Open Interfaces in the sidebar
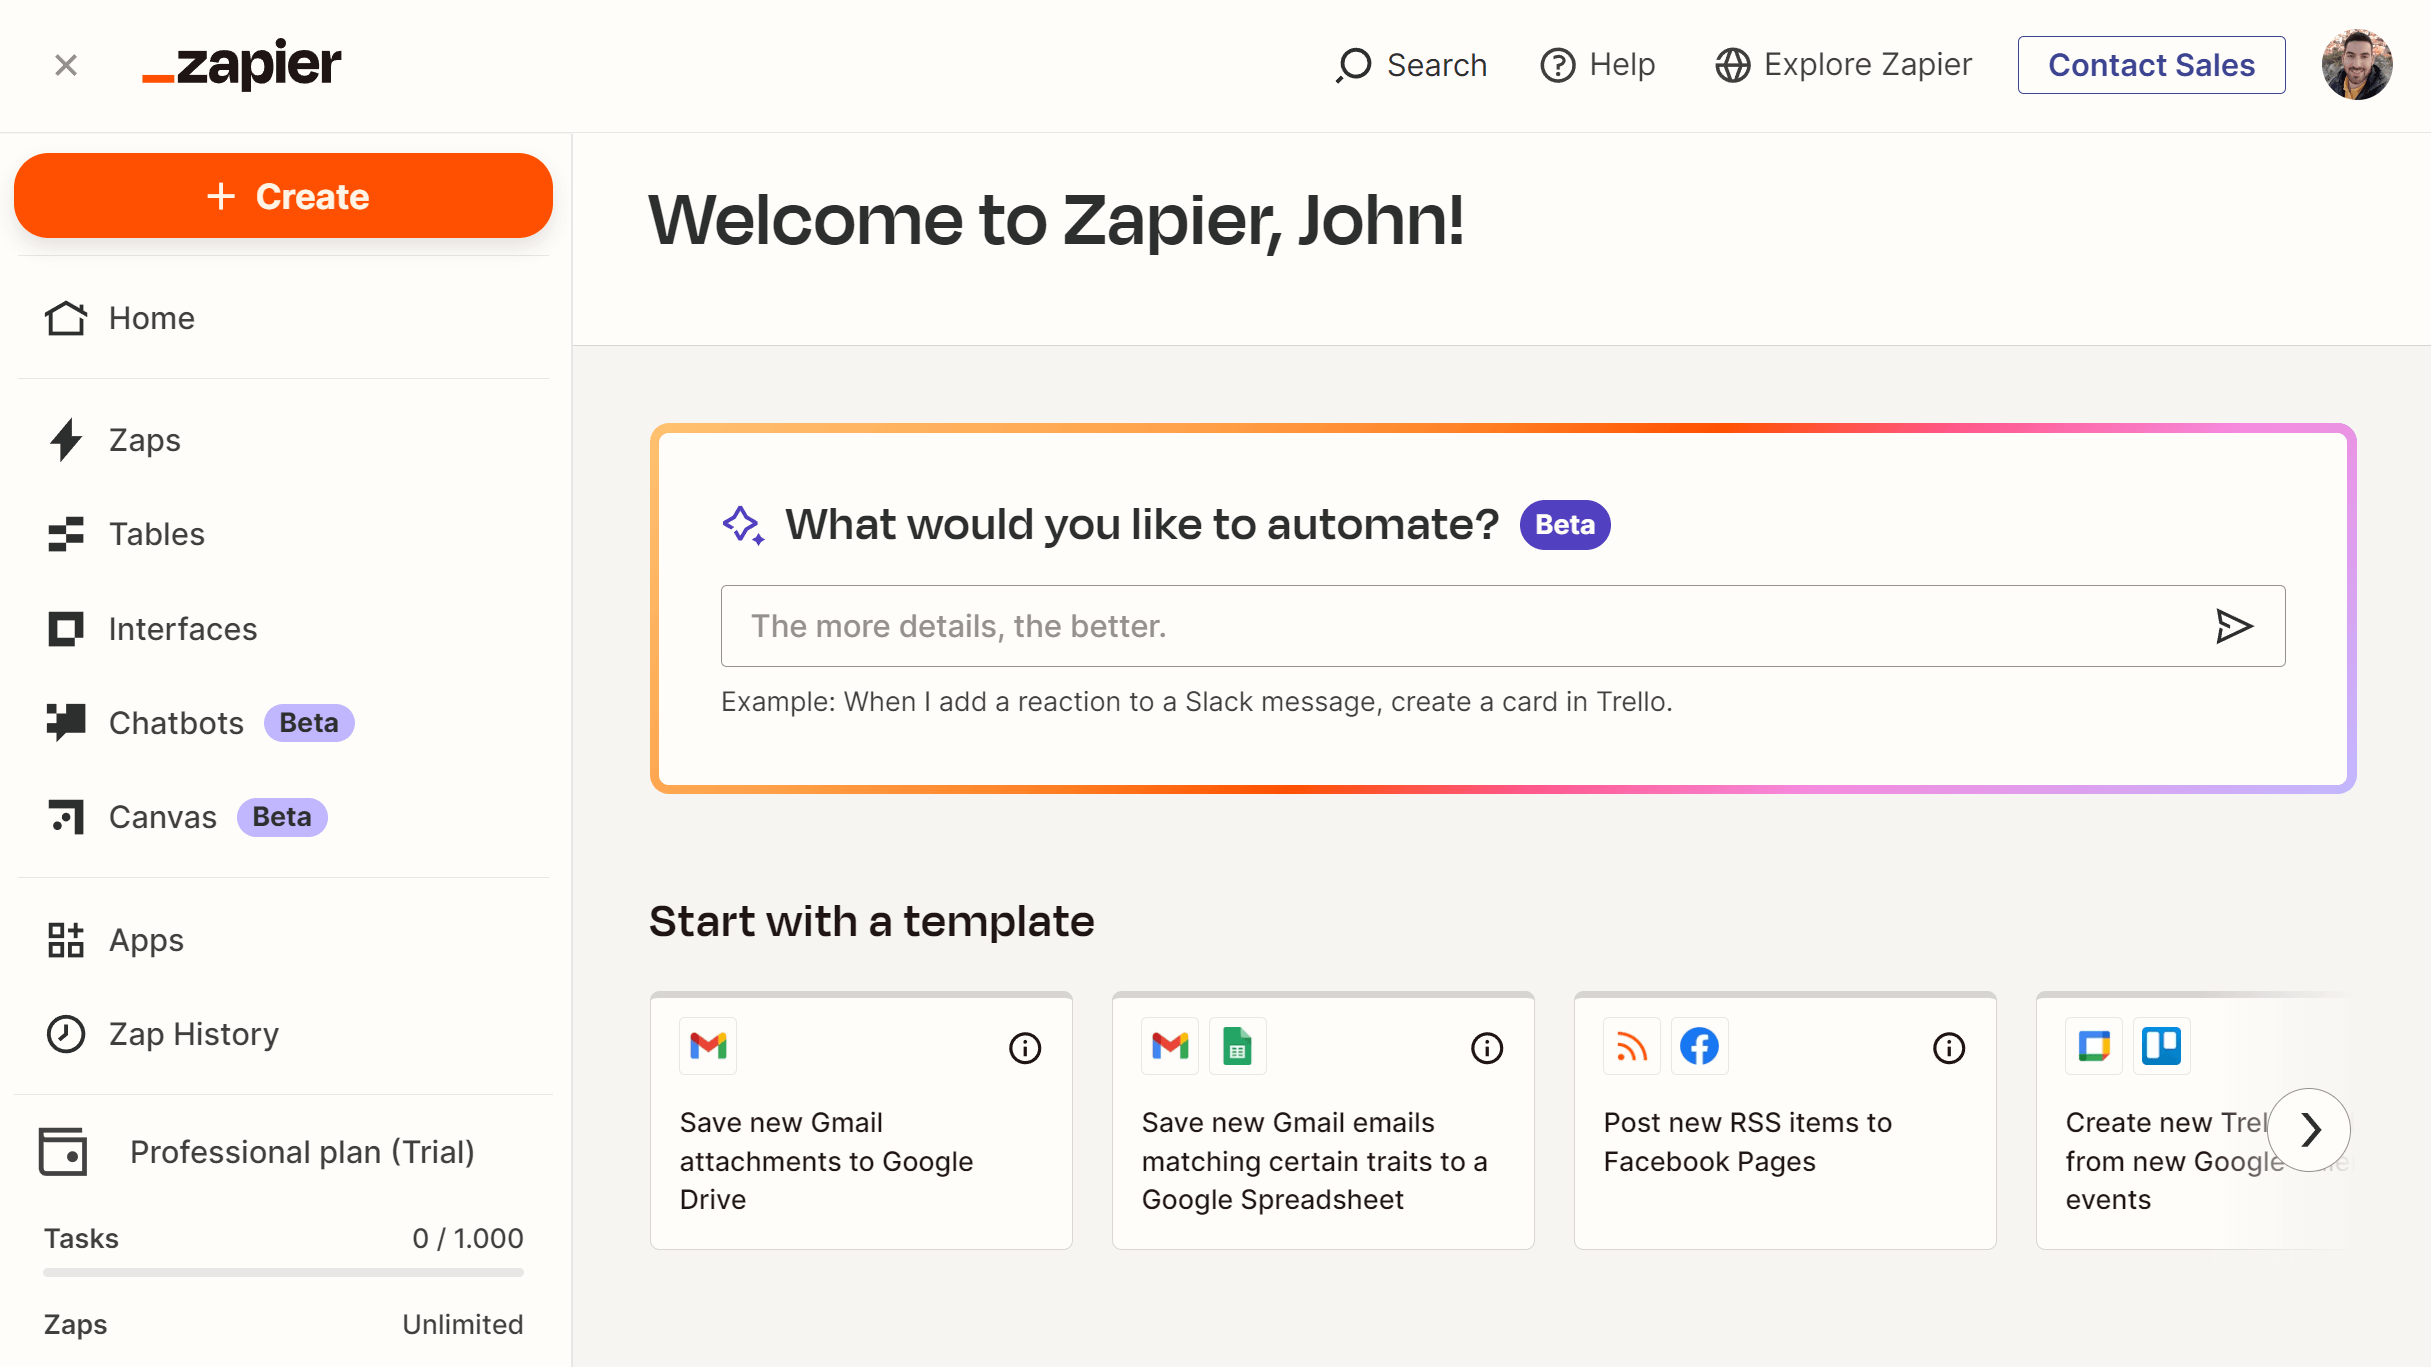 (284, 629)
